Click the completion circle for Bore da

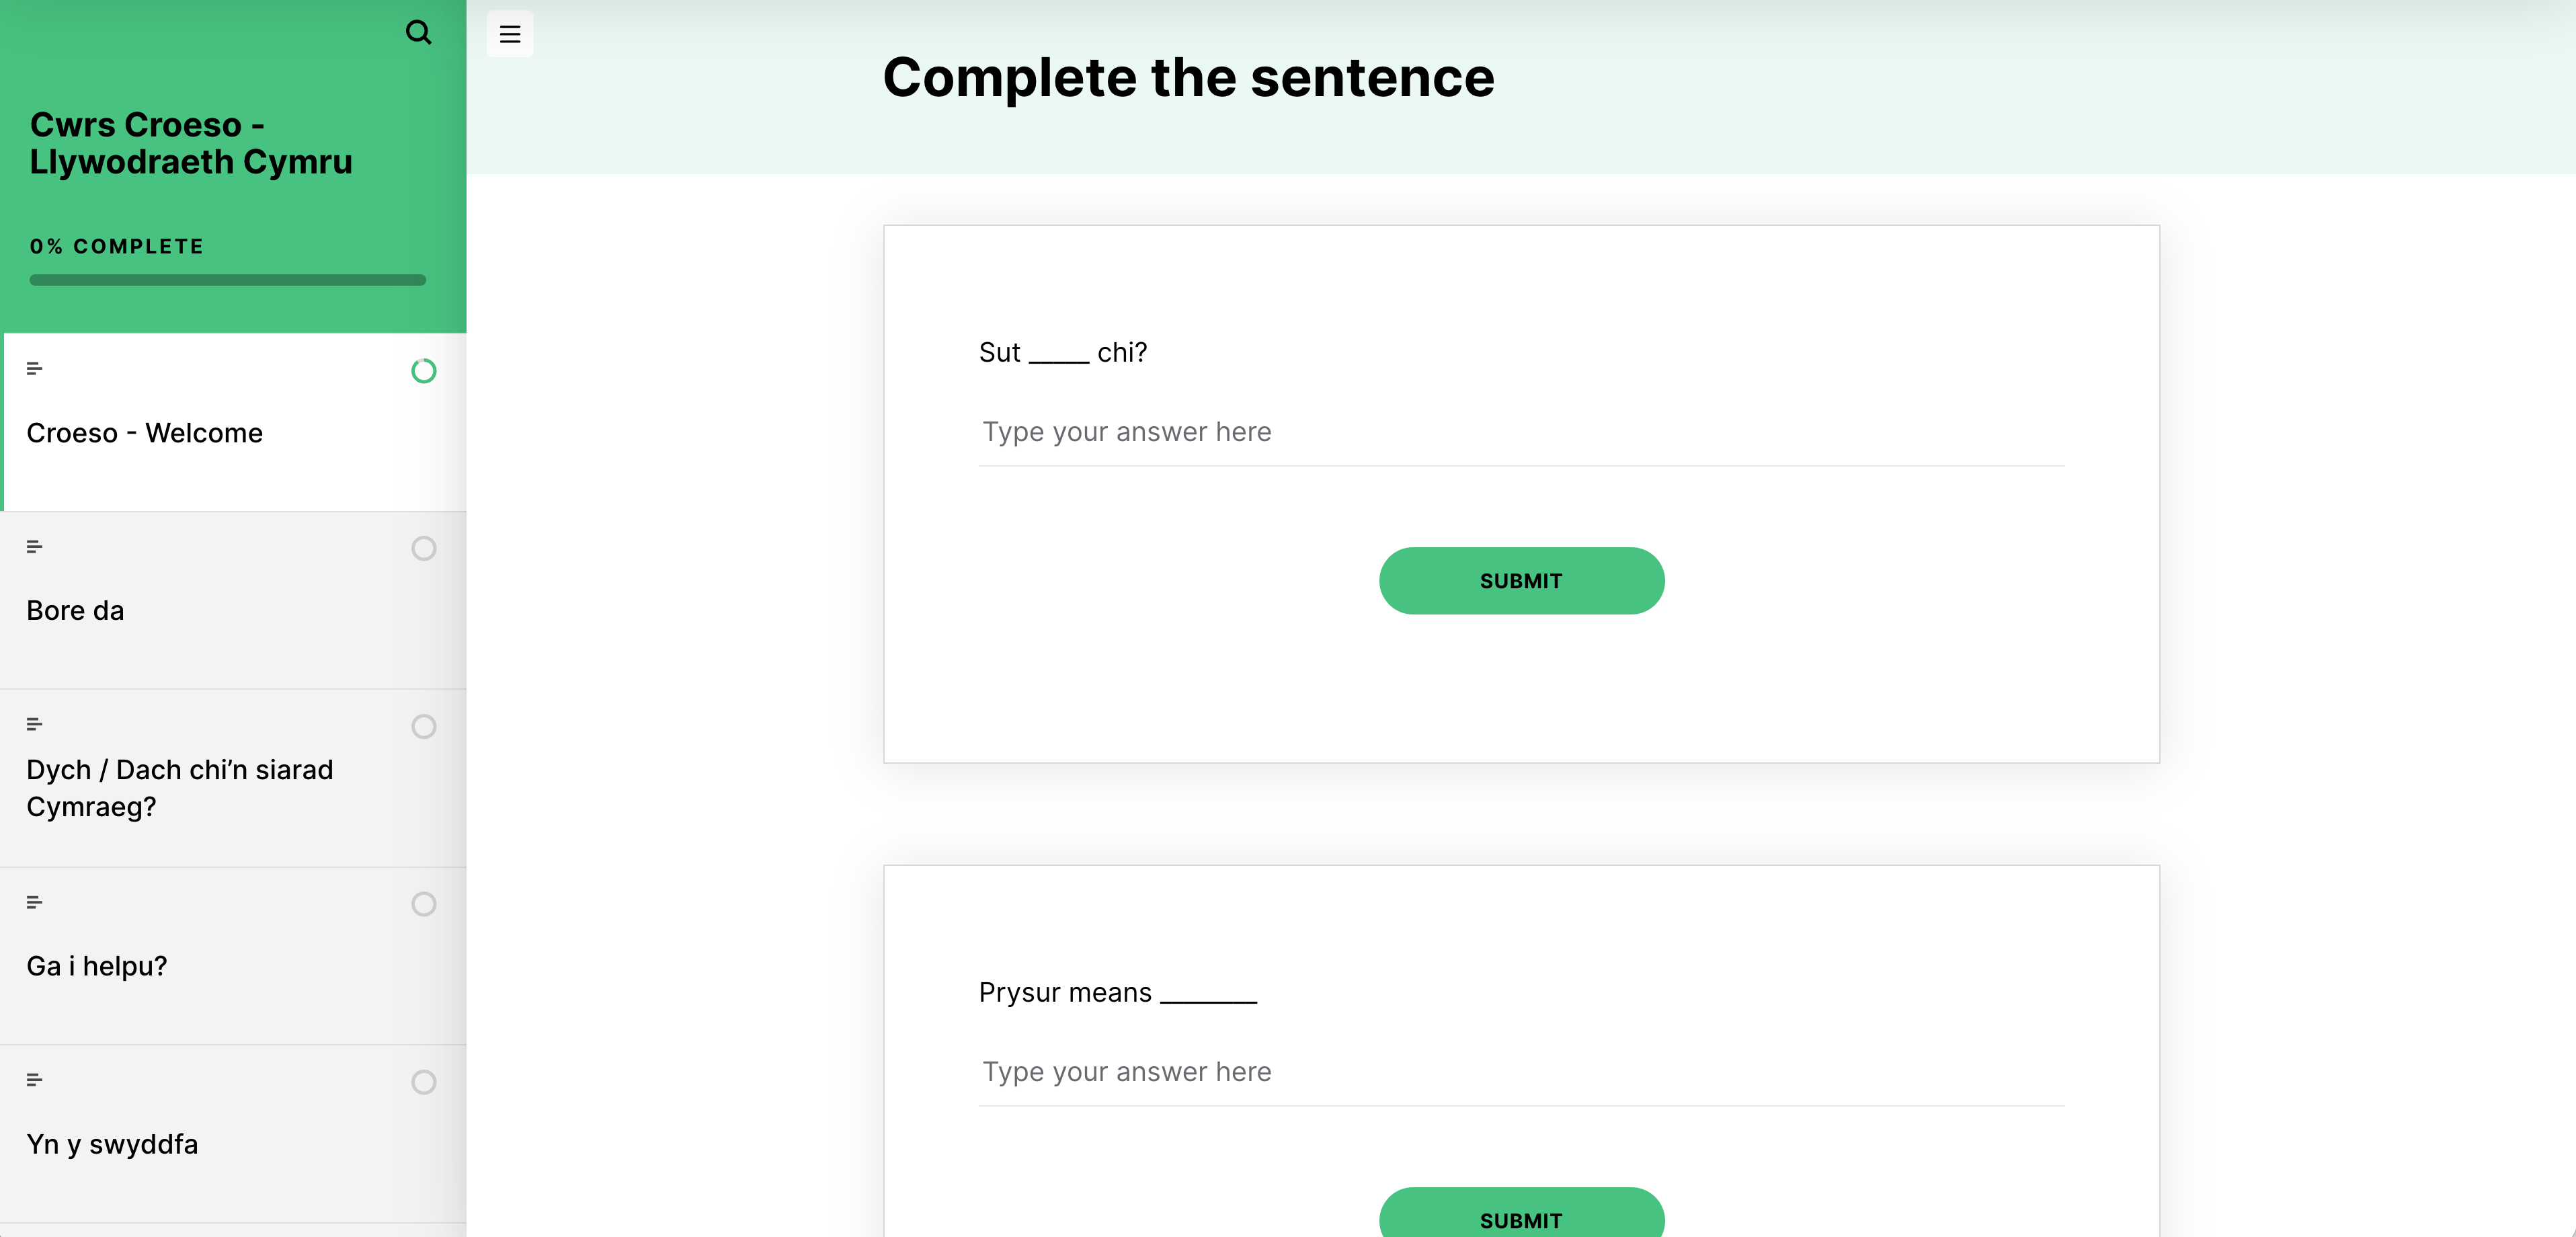pyautogui.click(x=423, y=549)
